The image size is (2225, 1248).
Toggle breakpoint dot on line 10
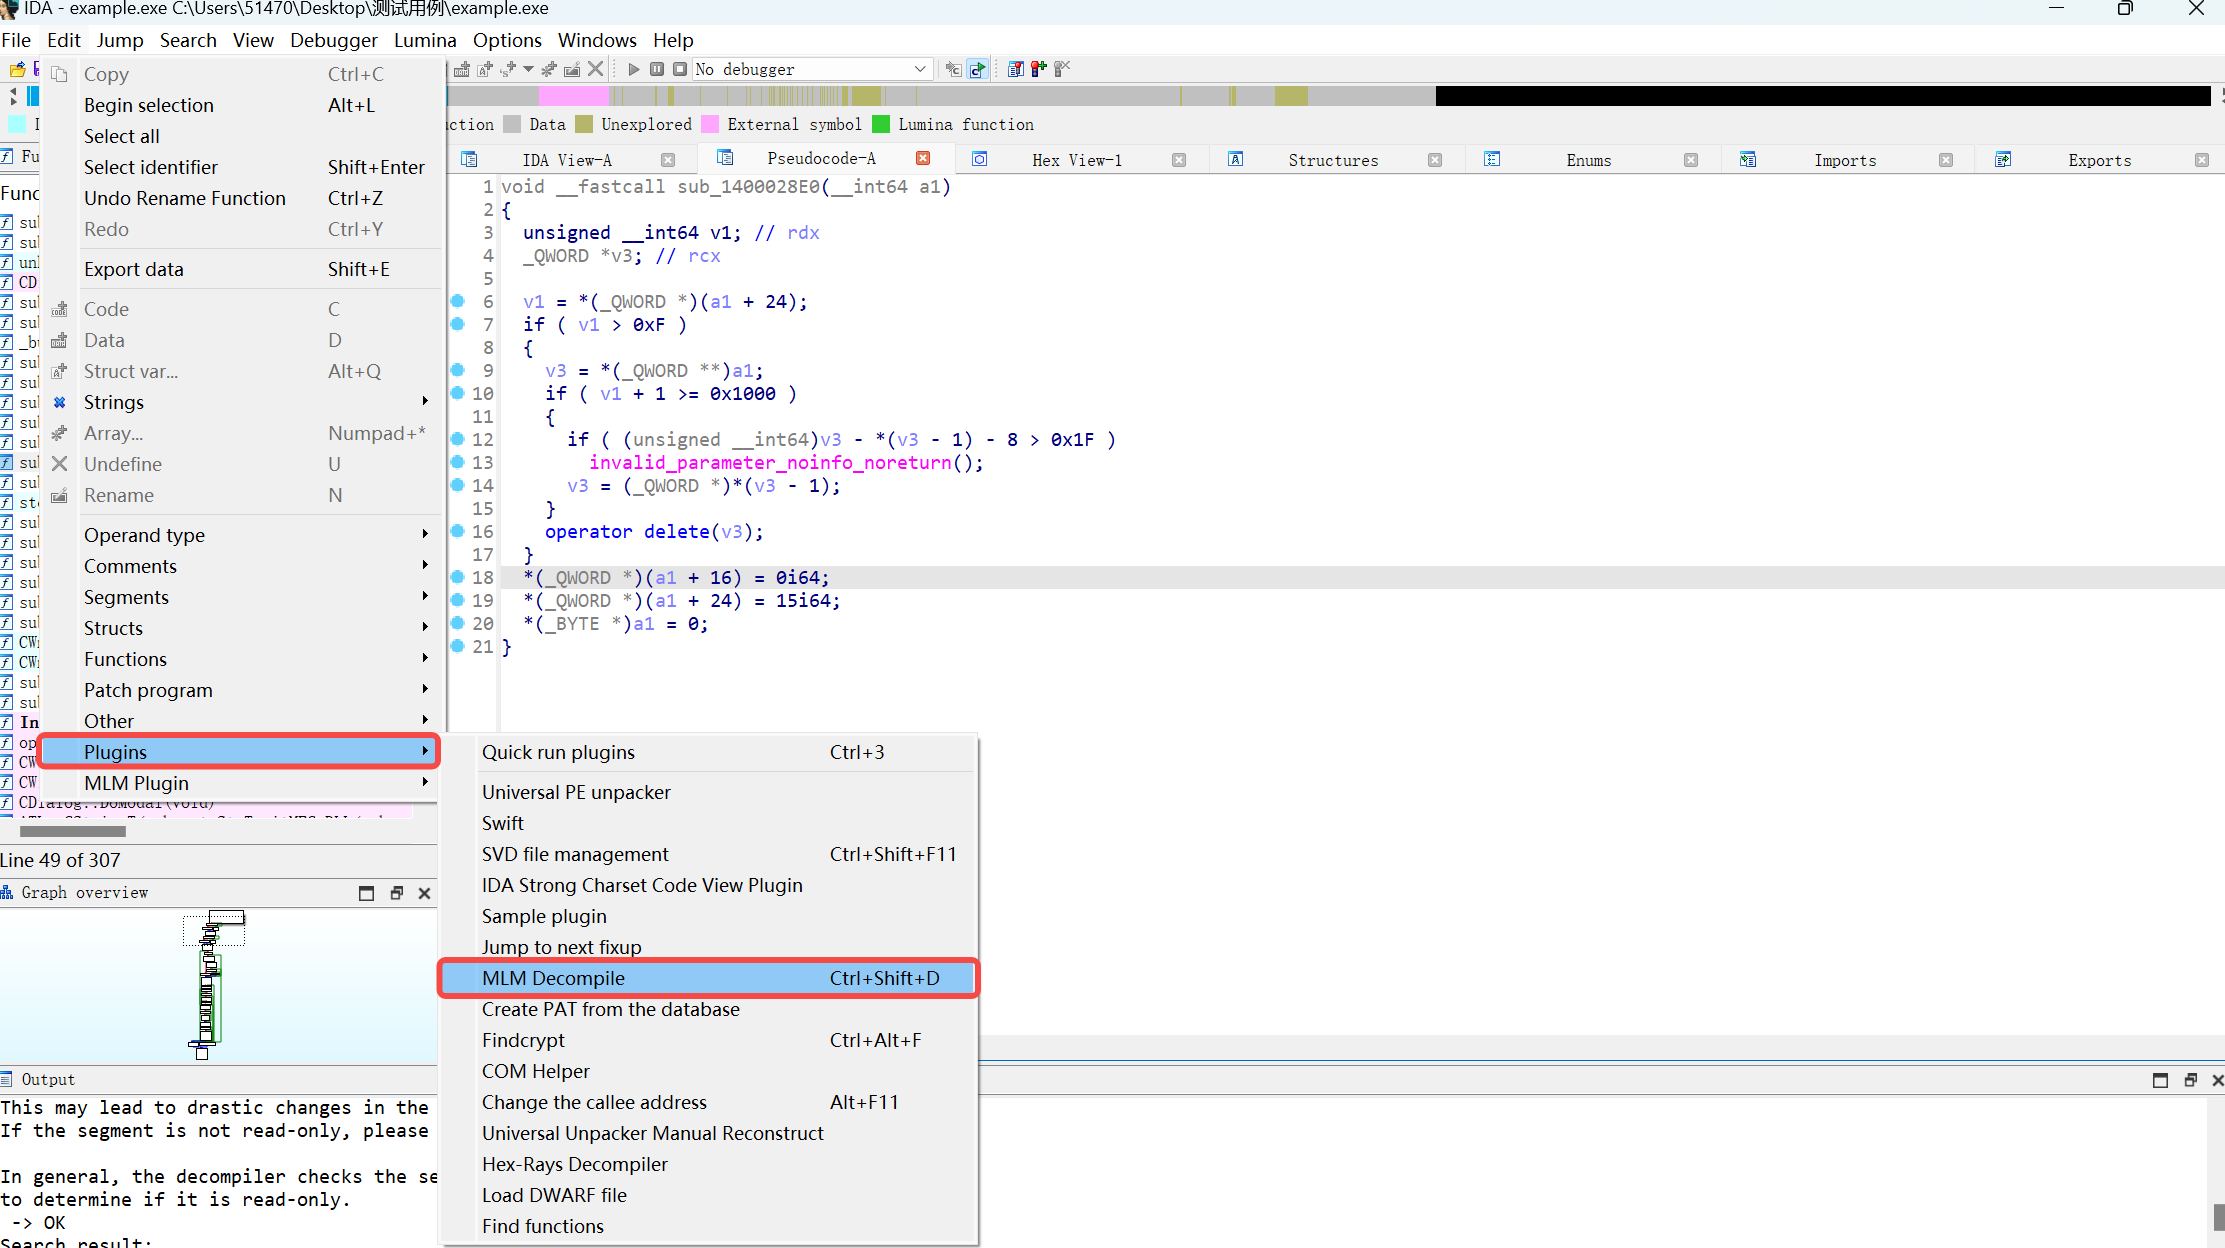[x=458, y=393]
